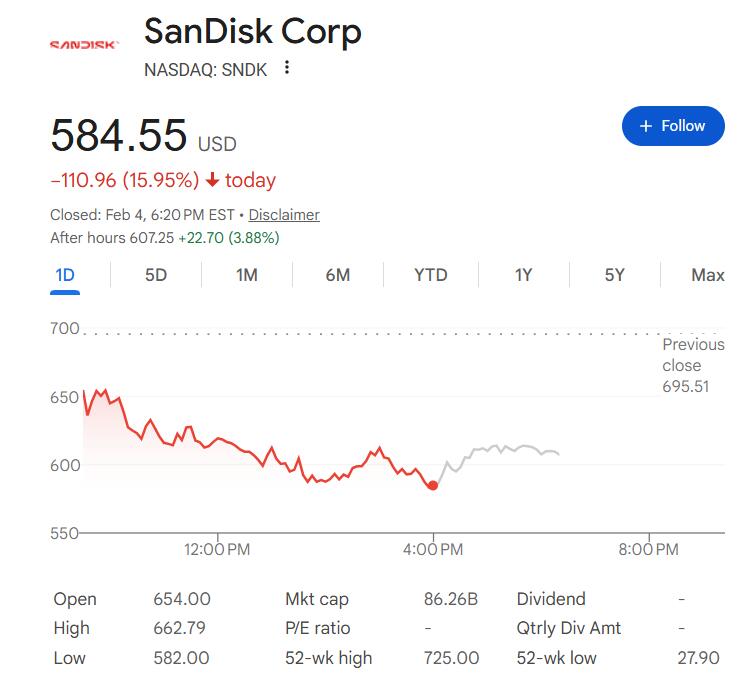Show the YTD chart range
Image resolution: width=747 pixels, height=682 pixels.
[x=430, y=275]
